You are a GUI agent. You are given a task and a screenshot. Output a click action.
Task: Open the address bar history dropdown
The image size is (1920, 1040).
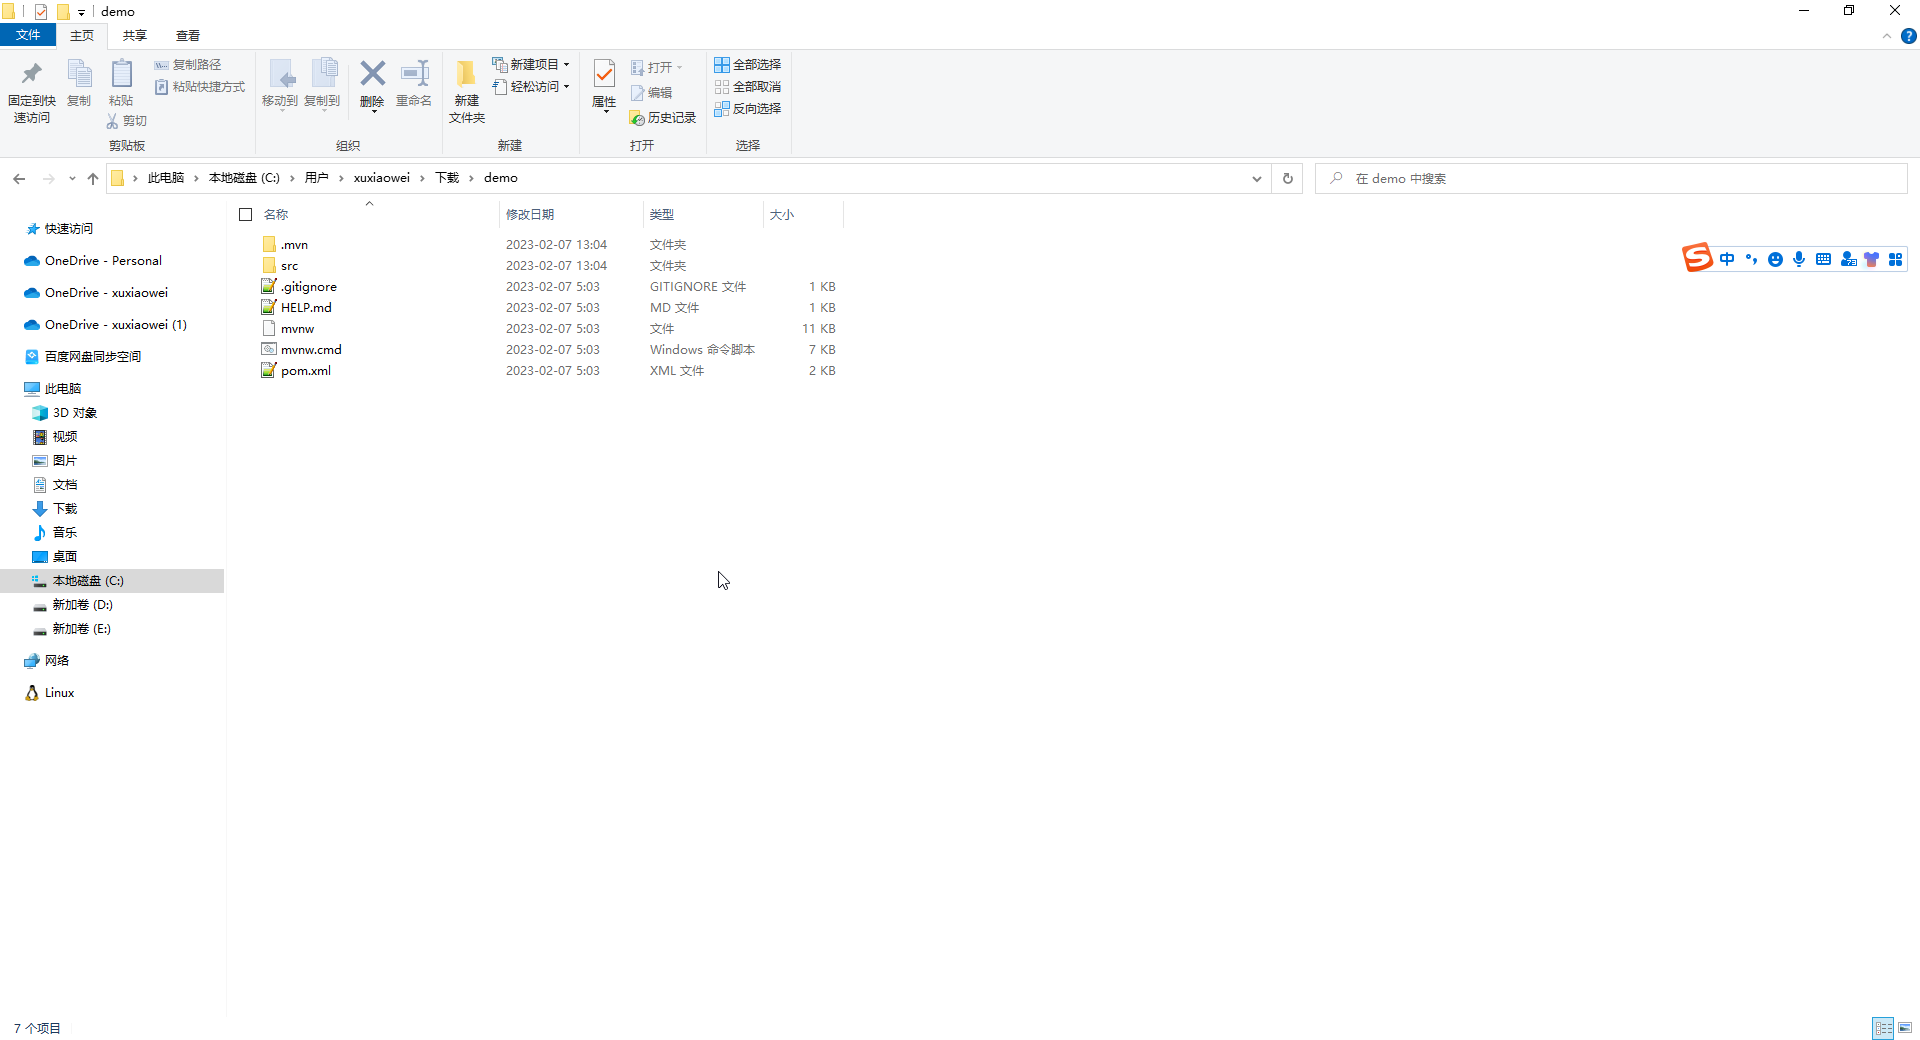[x=1256, y=178]
